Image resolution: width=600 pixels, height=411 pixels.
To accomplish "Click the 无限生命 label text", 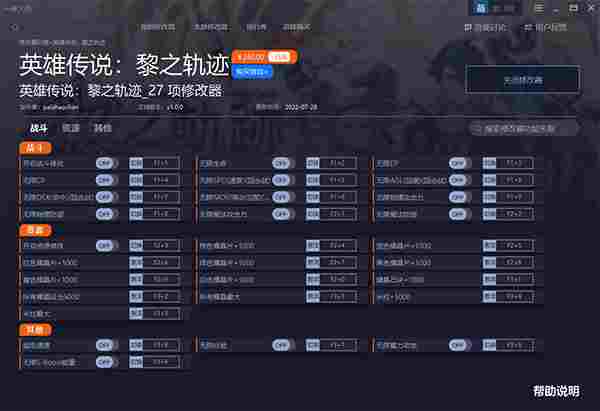I will click(x=214, y=164).
